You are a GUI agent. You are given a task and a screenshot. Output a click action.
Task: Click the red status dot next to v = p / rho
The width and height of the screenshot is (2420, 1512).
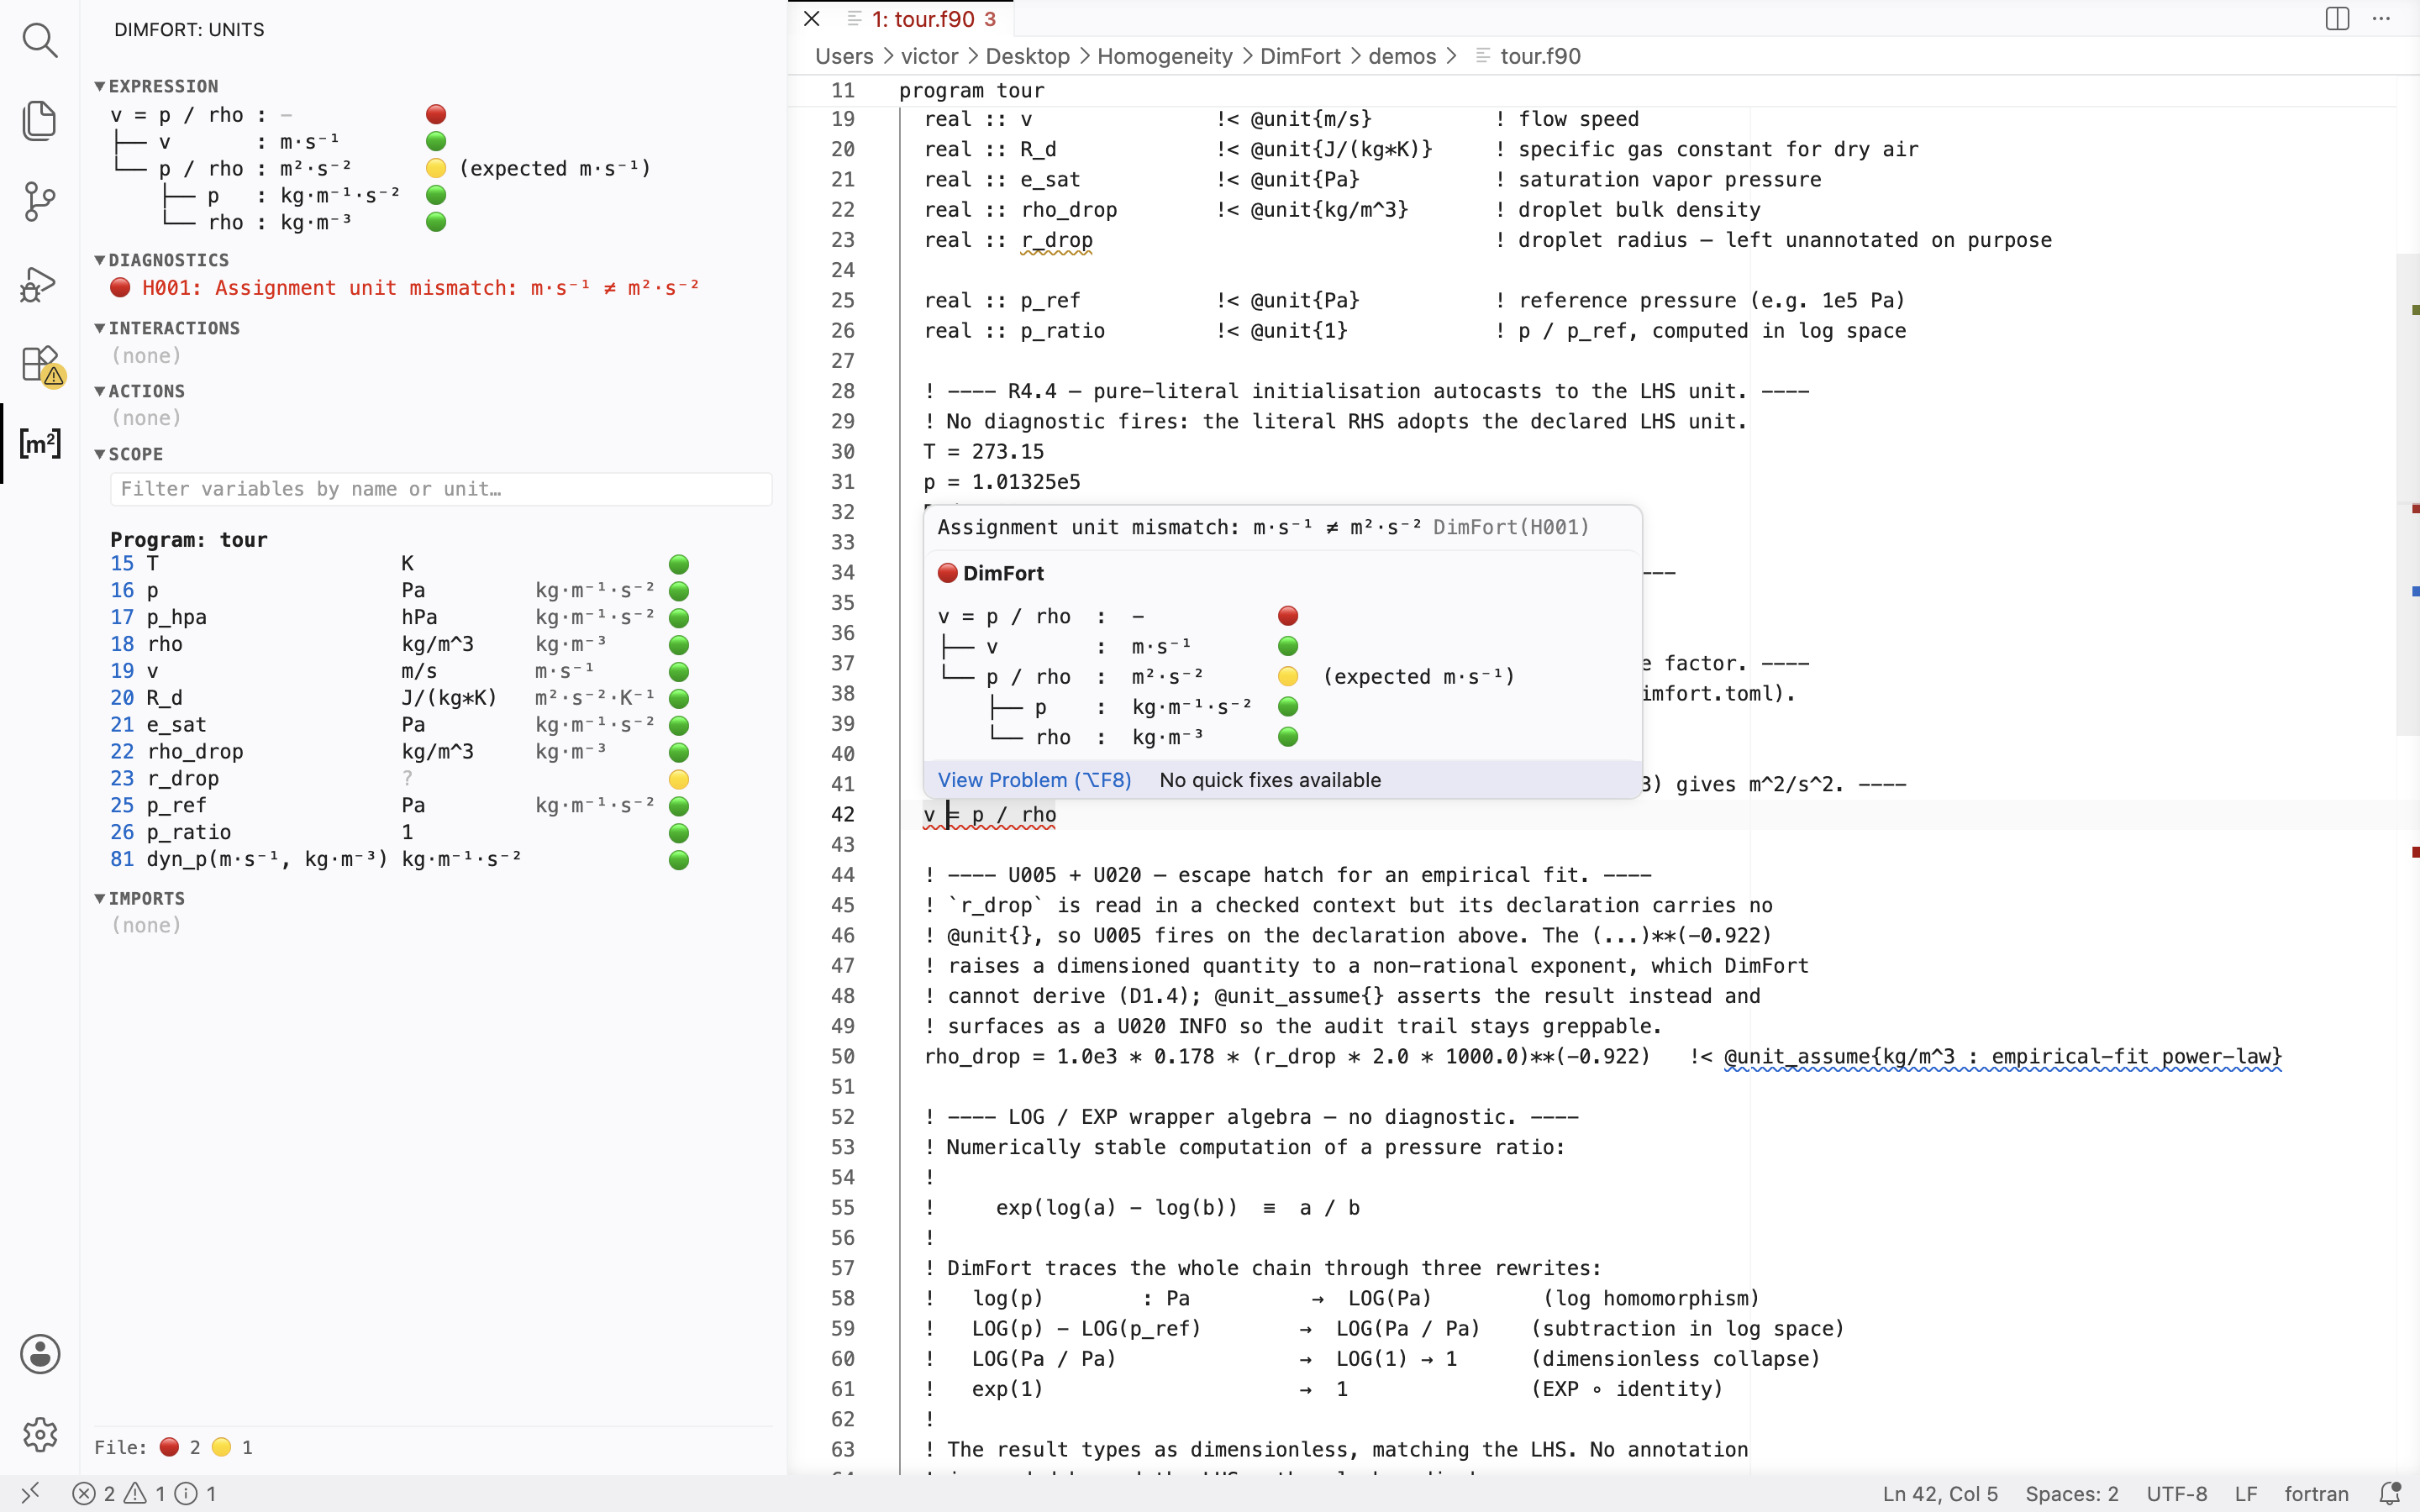[436, 114]
